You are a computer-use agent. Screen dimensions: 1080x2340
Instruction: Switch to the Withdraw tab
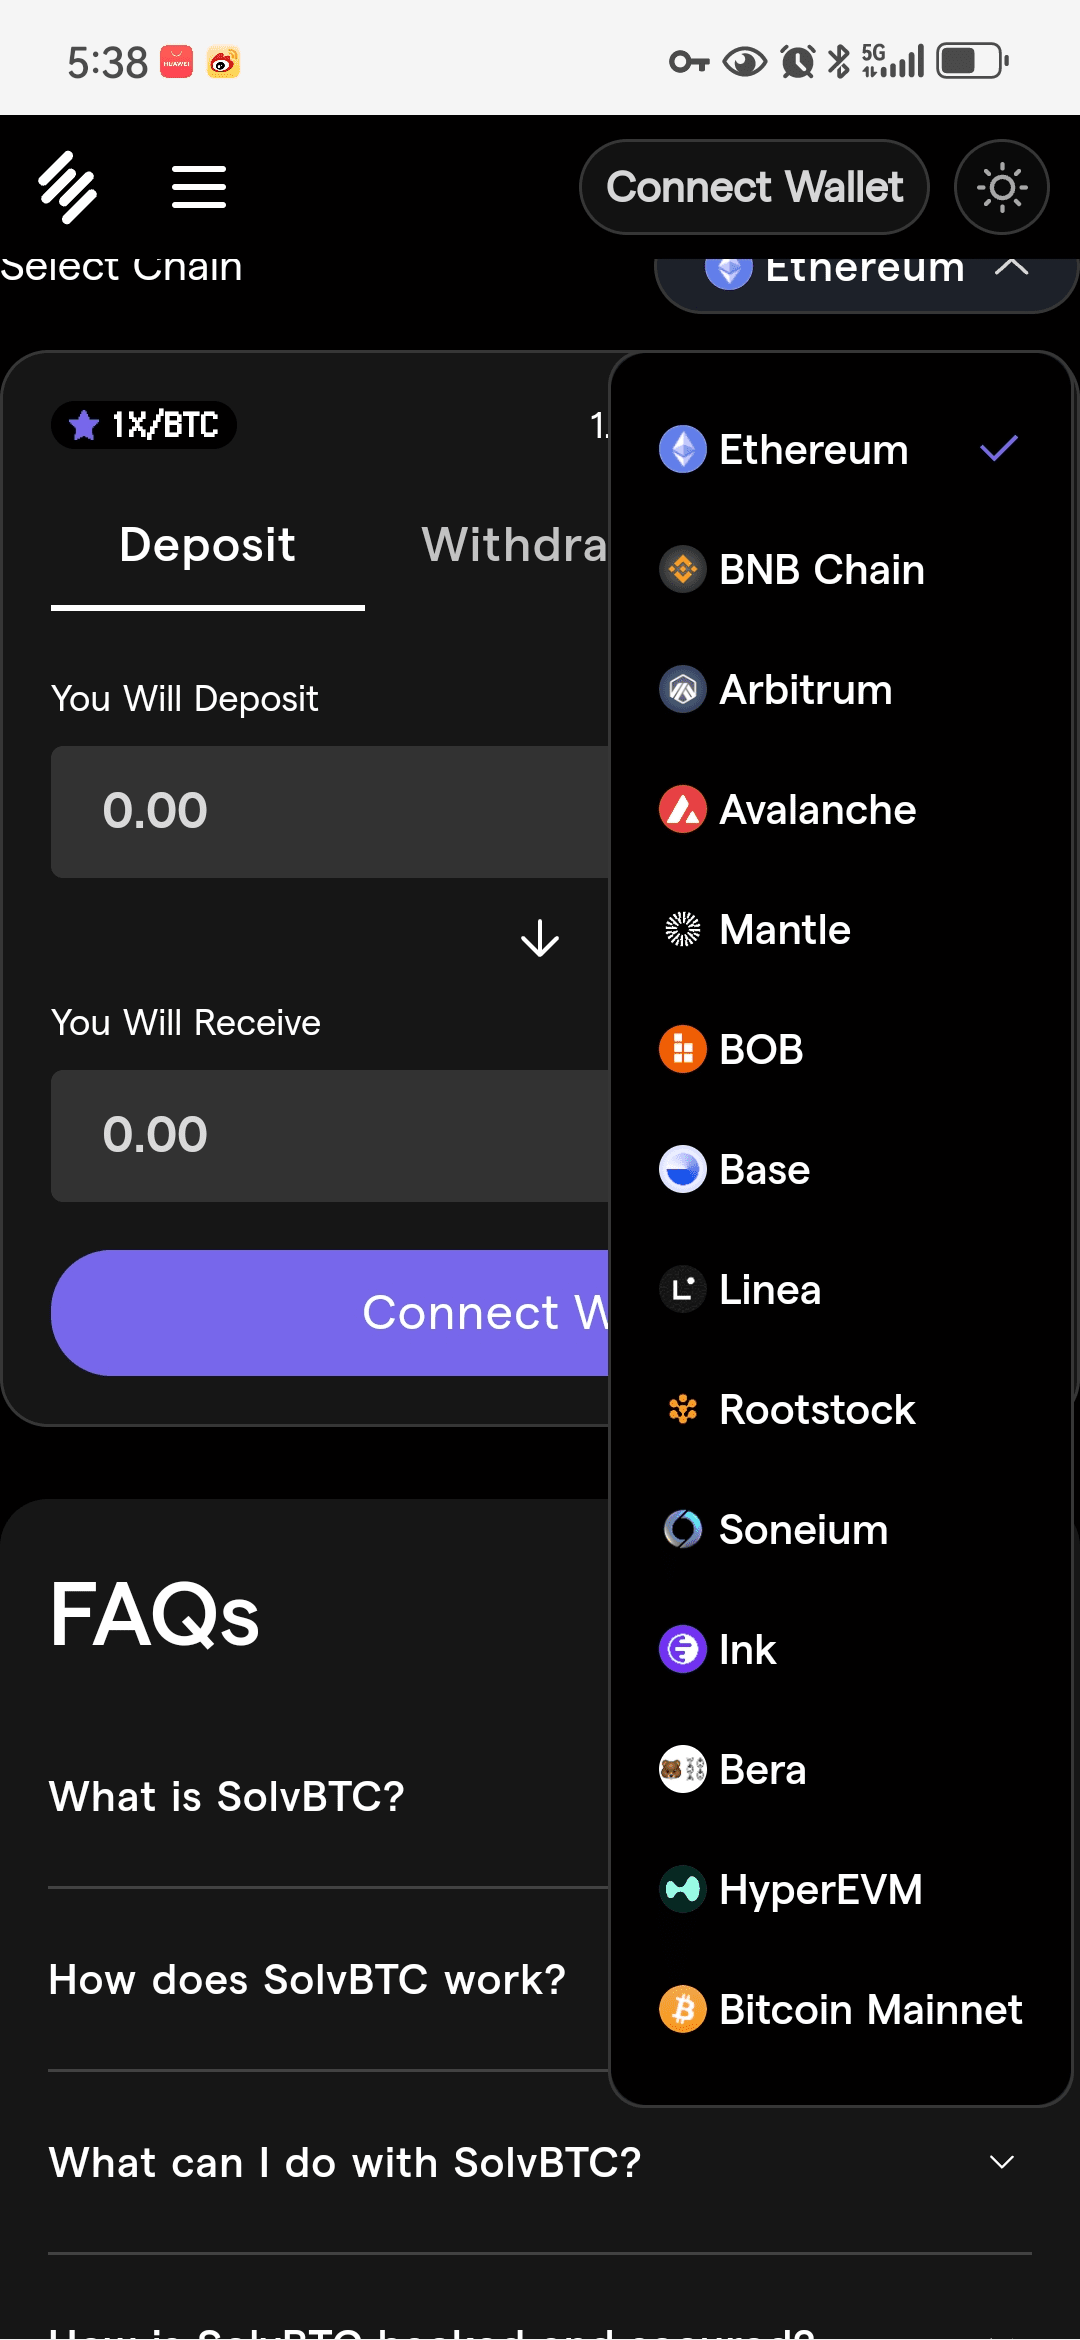(x=514, y=546)
